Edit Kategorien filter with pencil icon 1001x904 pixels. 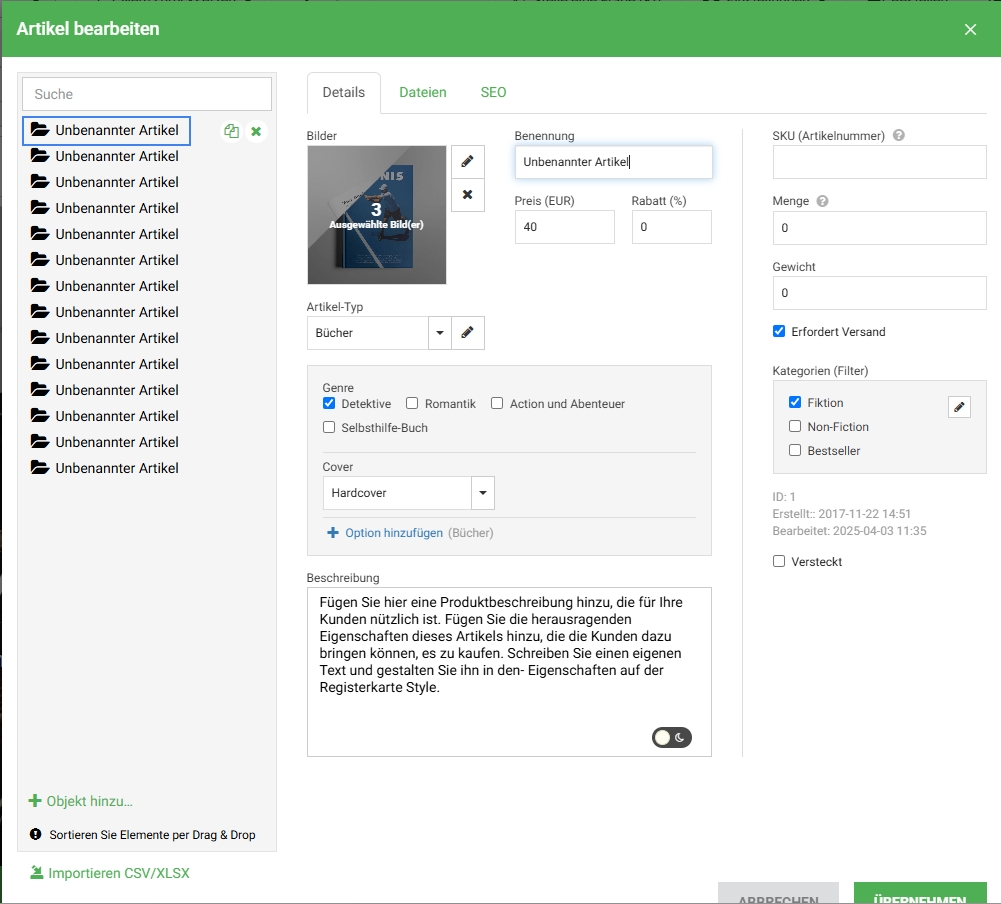coord(959,406)
